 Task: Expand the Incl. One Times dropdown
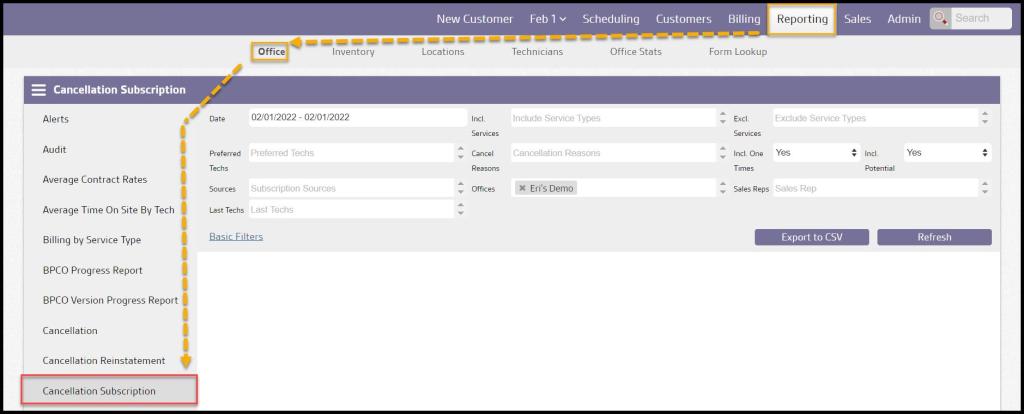click(816, 153)
